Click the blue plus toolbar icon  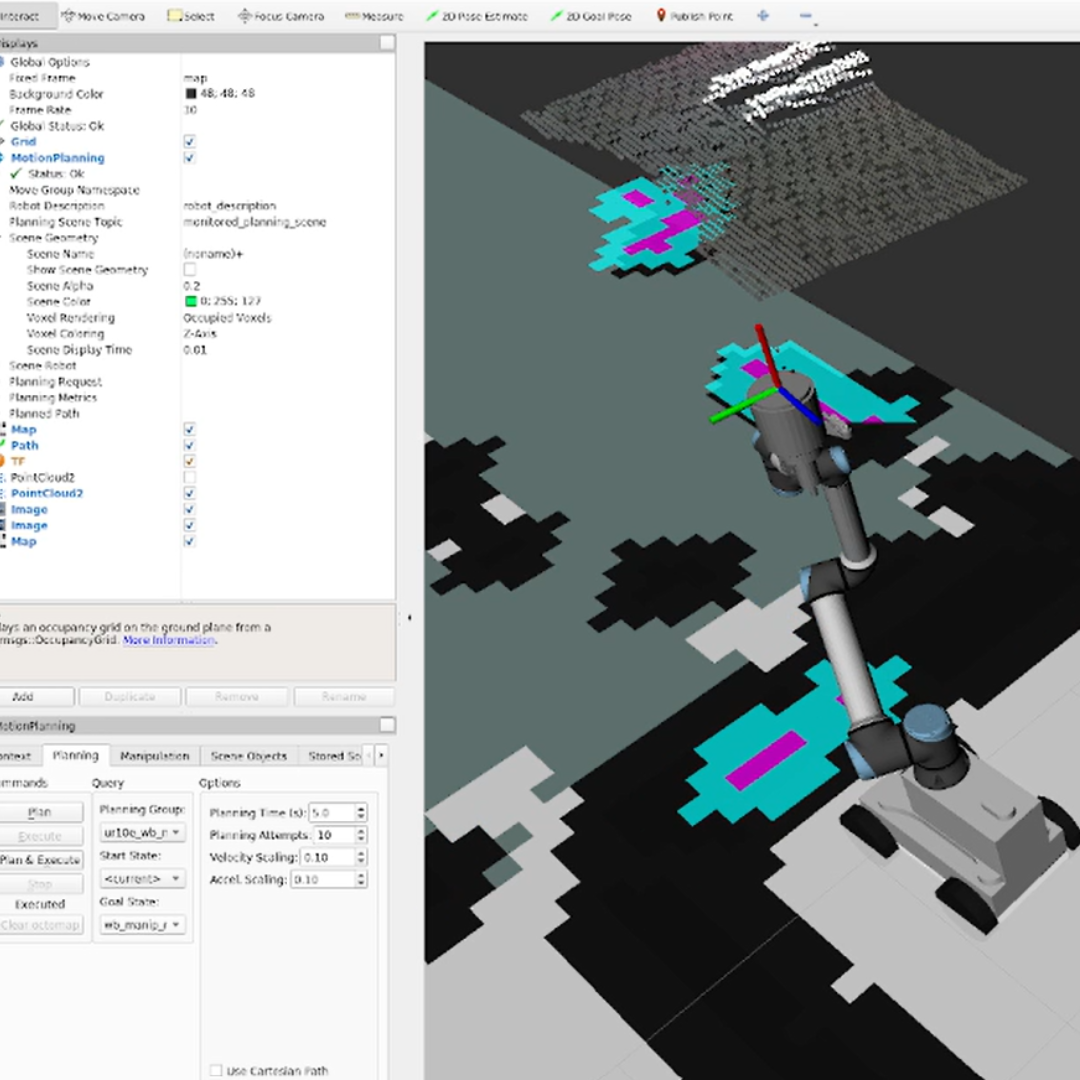point(763,16)
